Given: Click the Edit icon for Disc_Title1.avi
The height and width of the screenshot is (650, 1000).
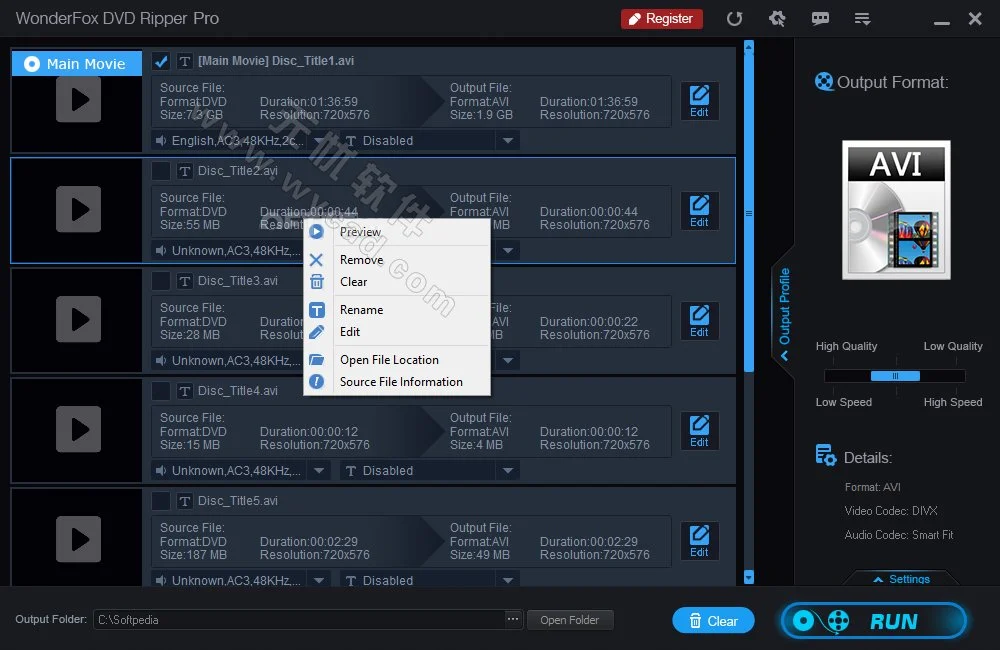Looking at the screenshot, I should pyautogui.click(x=699, y=100).
